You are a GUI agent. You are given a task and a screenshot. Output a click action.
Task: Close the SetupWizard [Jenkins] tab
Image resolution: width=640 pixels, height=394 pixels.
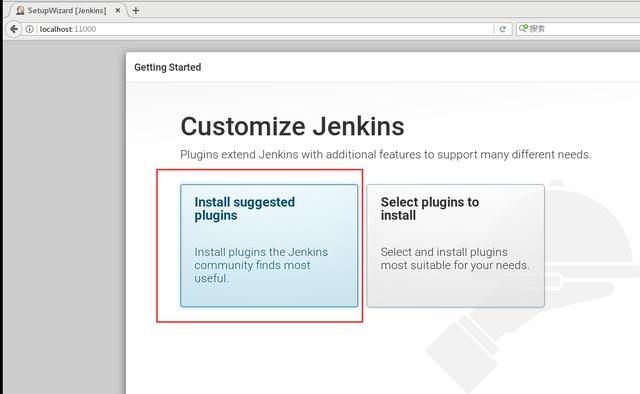pos(118,11)
